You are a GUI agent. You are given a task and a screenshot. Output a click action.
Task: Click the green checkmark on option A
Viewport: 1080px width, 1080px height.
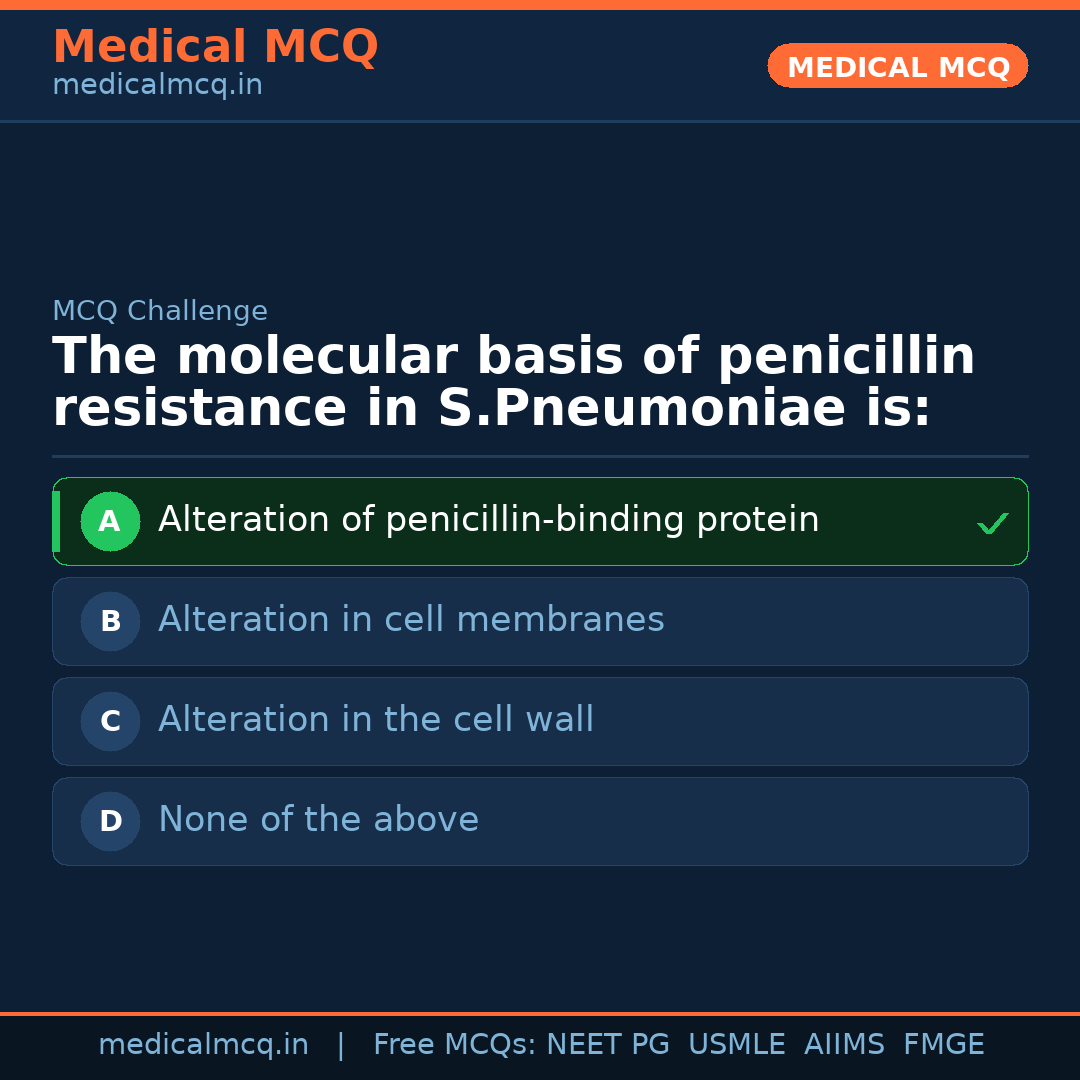992,523
